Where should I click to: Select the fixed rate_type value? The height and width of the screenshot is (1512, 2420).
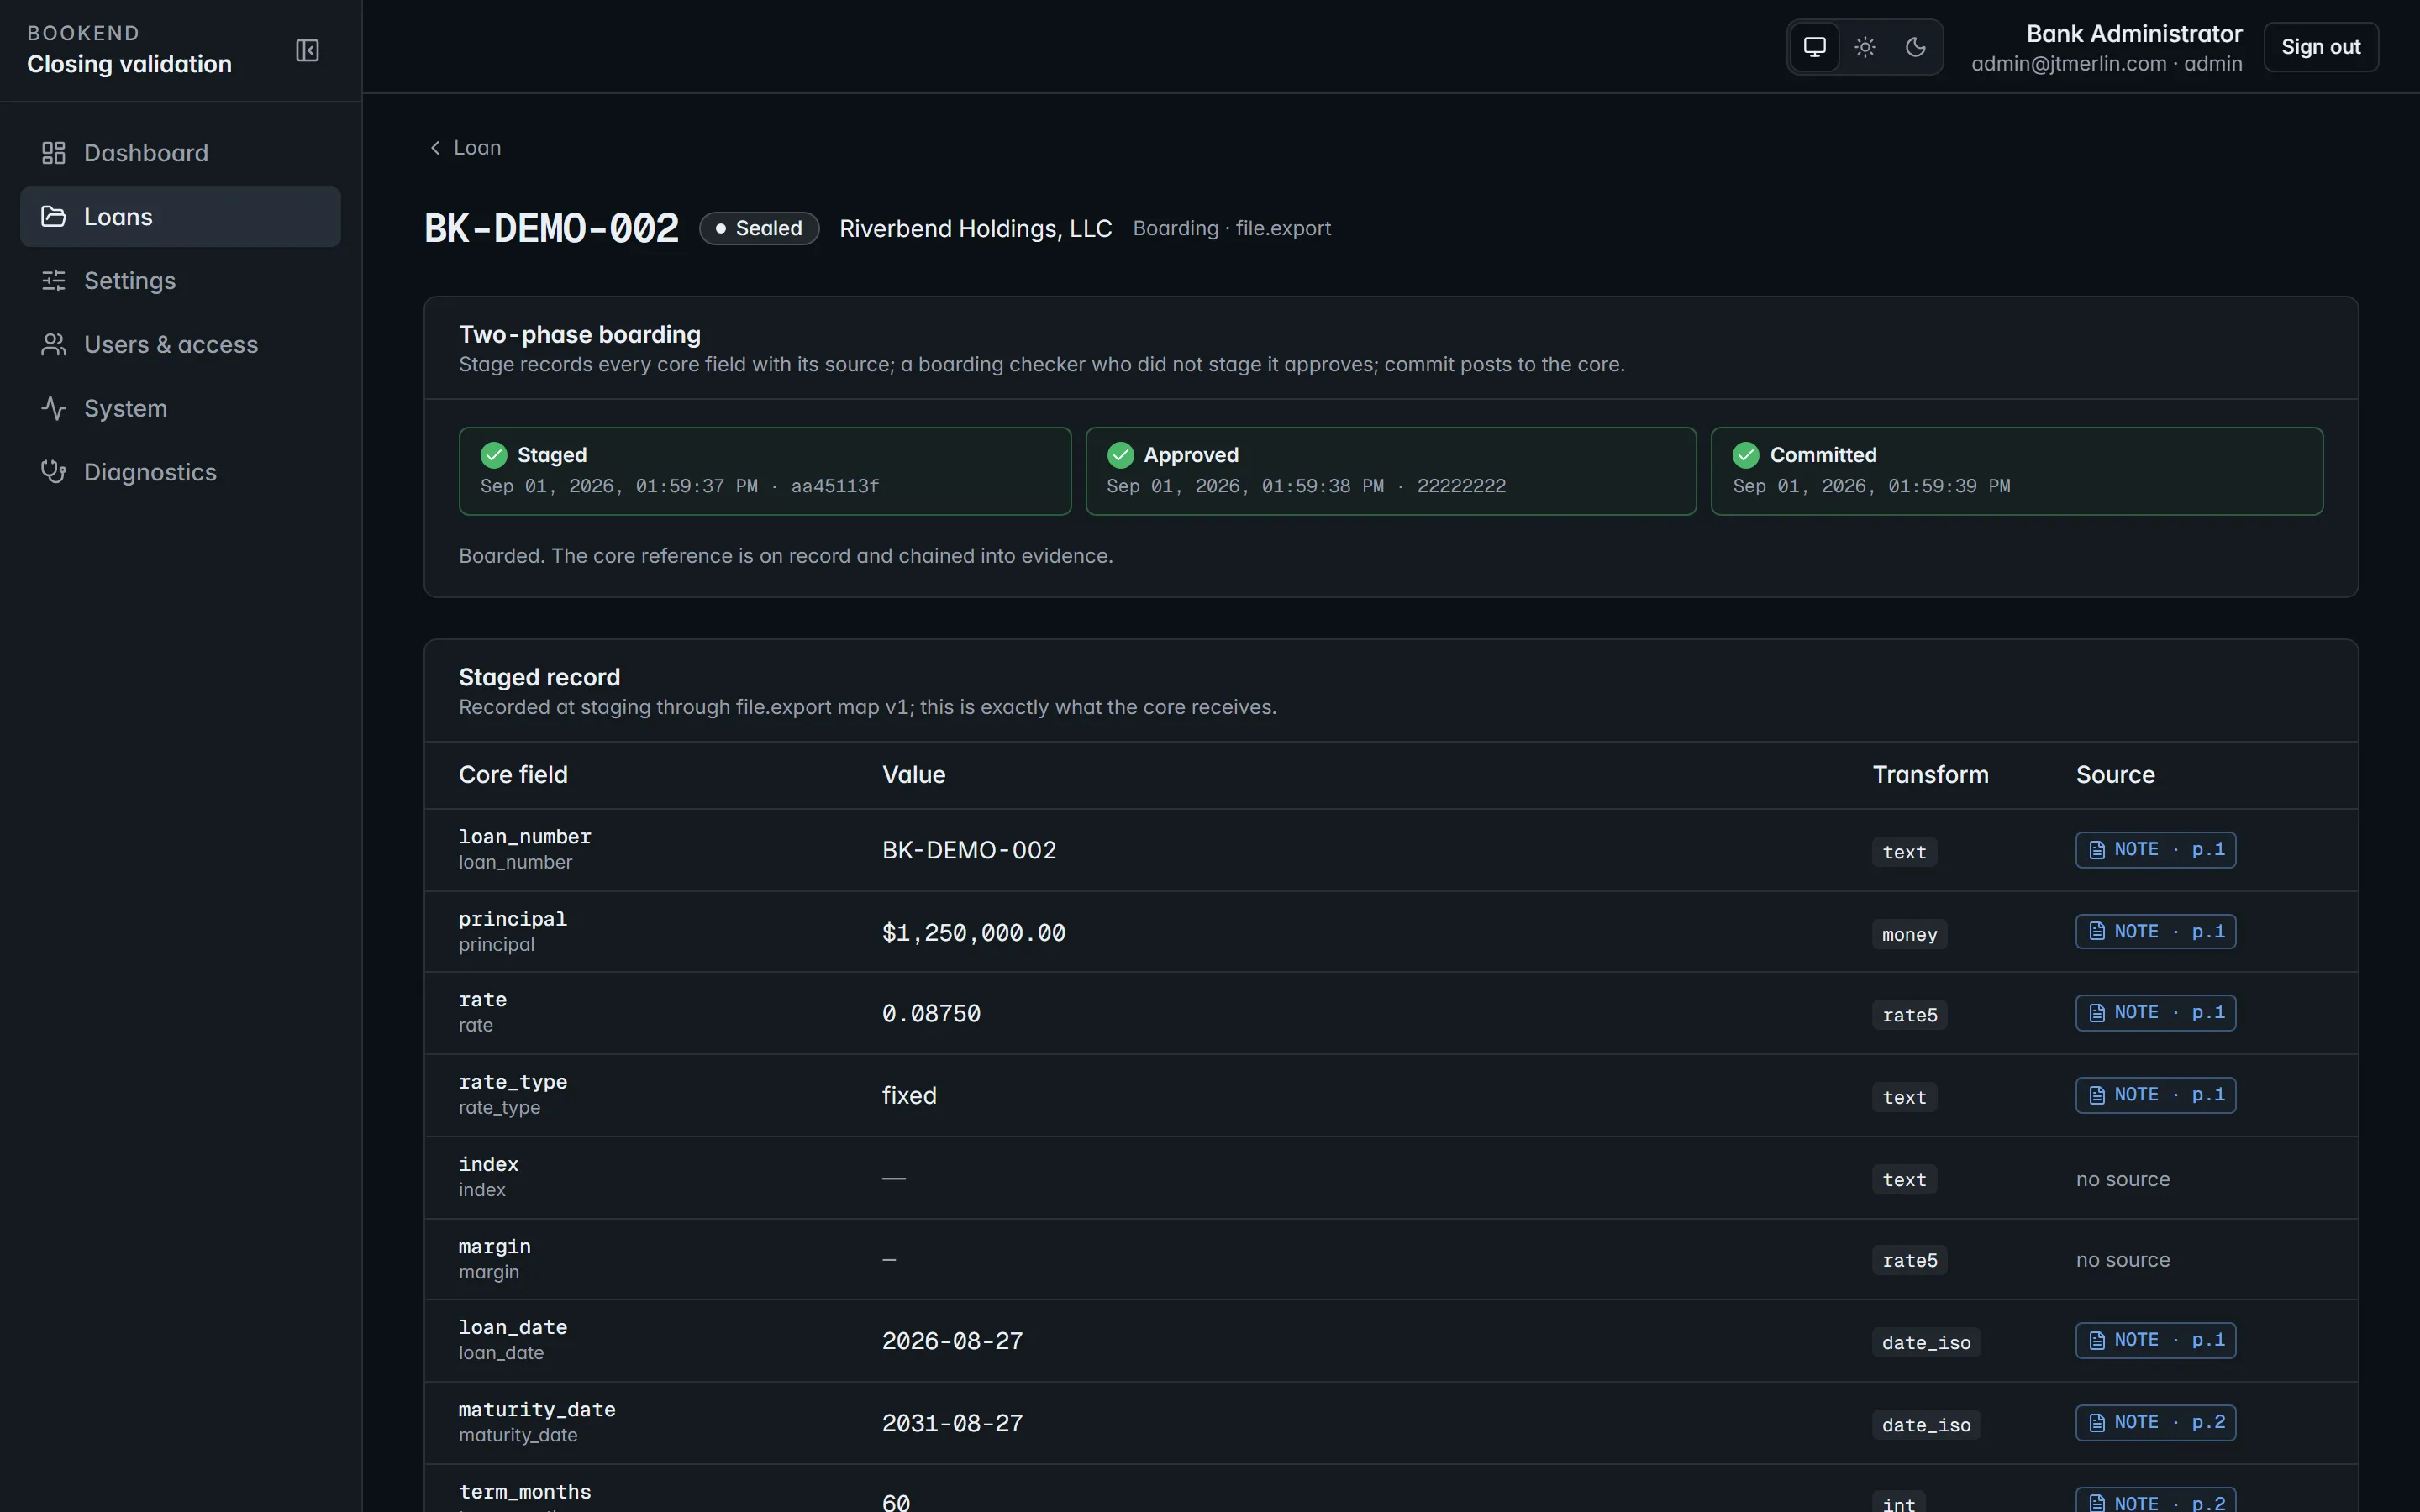(909, 1096)
